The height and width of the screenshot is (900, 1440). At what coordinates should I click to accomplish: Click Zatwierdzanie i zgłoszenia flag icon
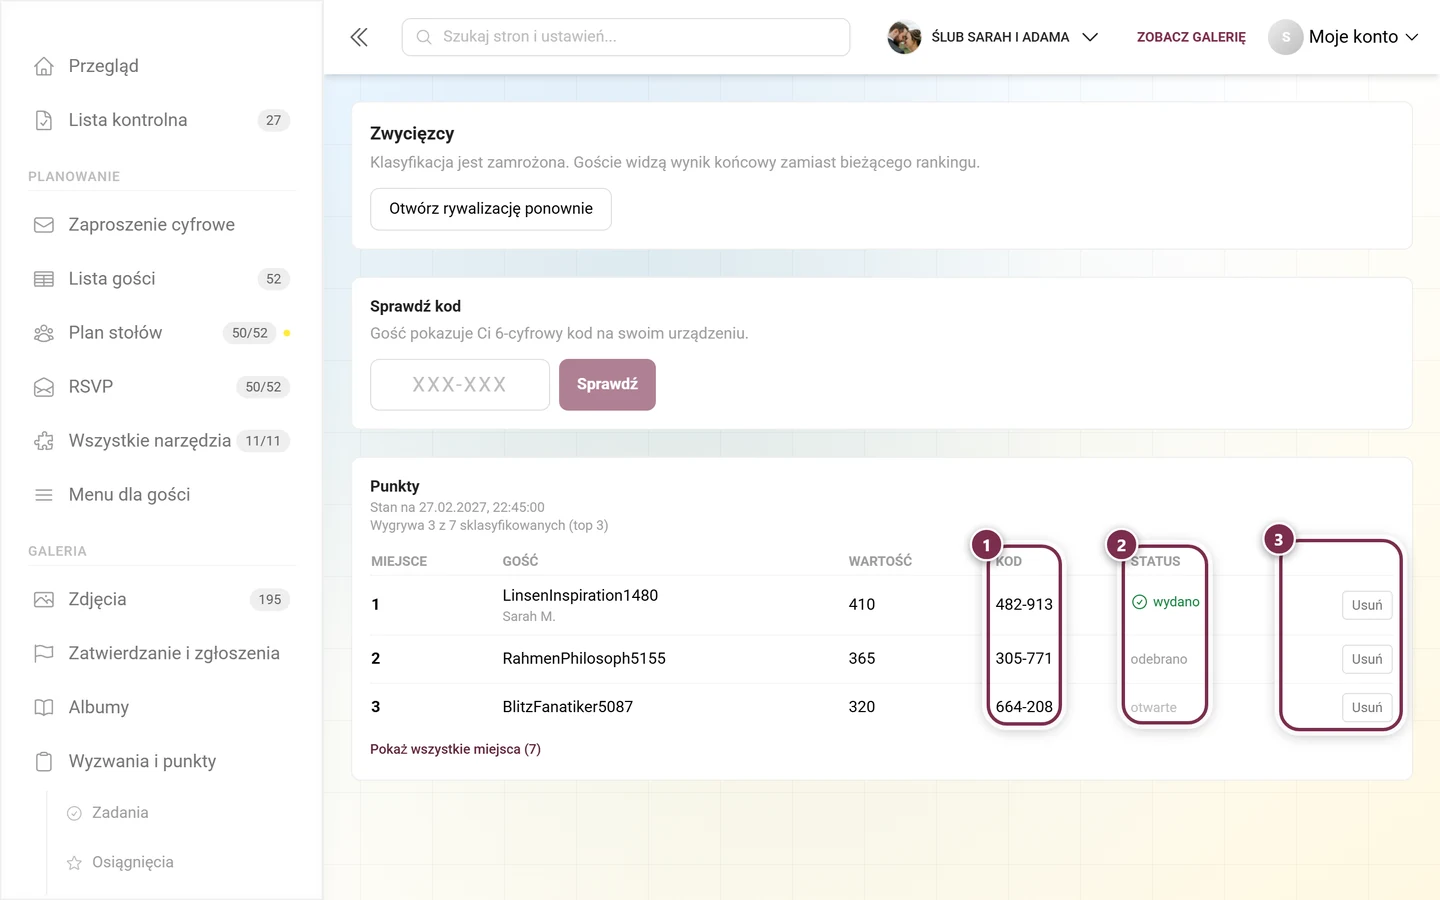(44, 654)
